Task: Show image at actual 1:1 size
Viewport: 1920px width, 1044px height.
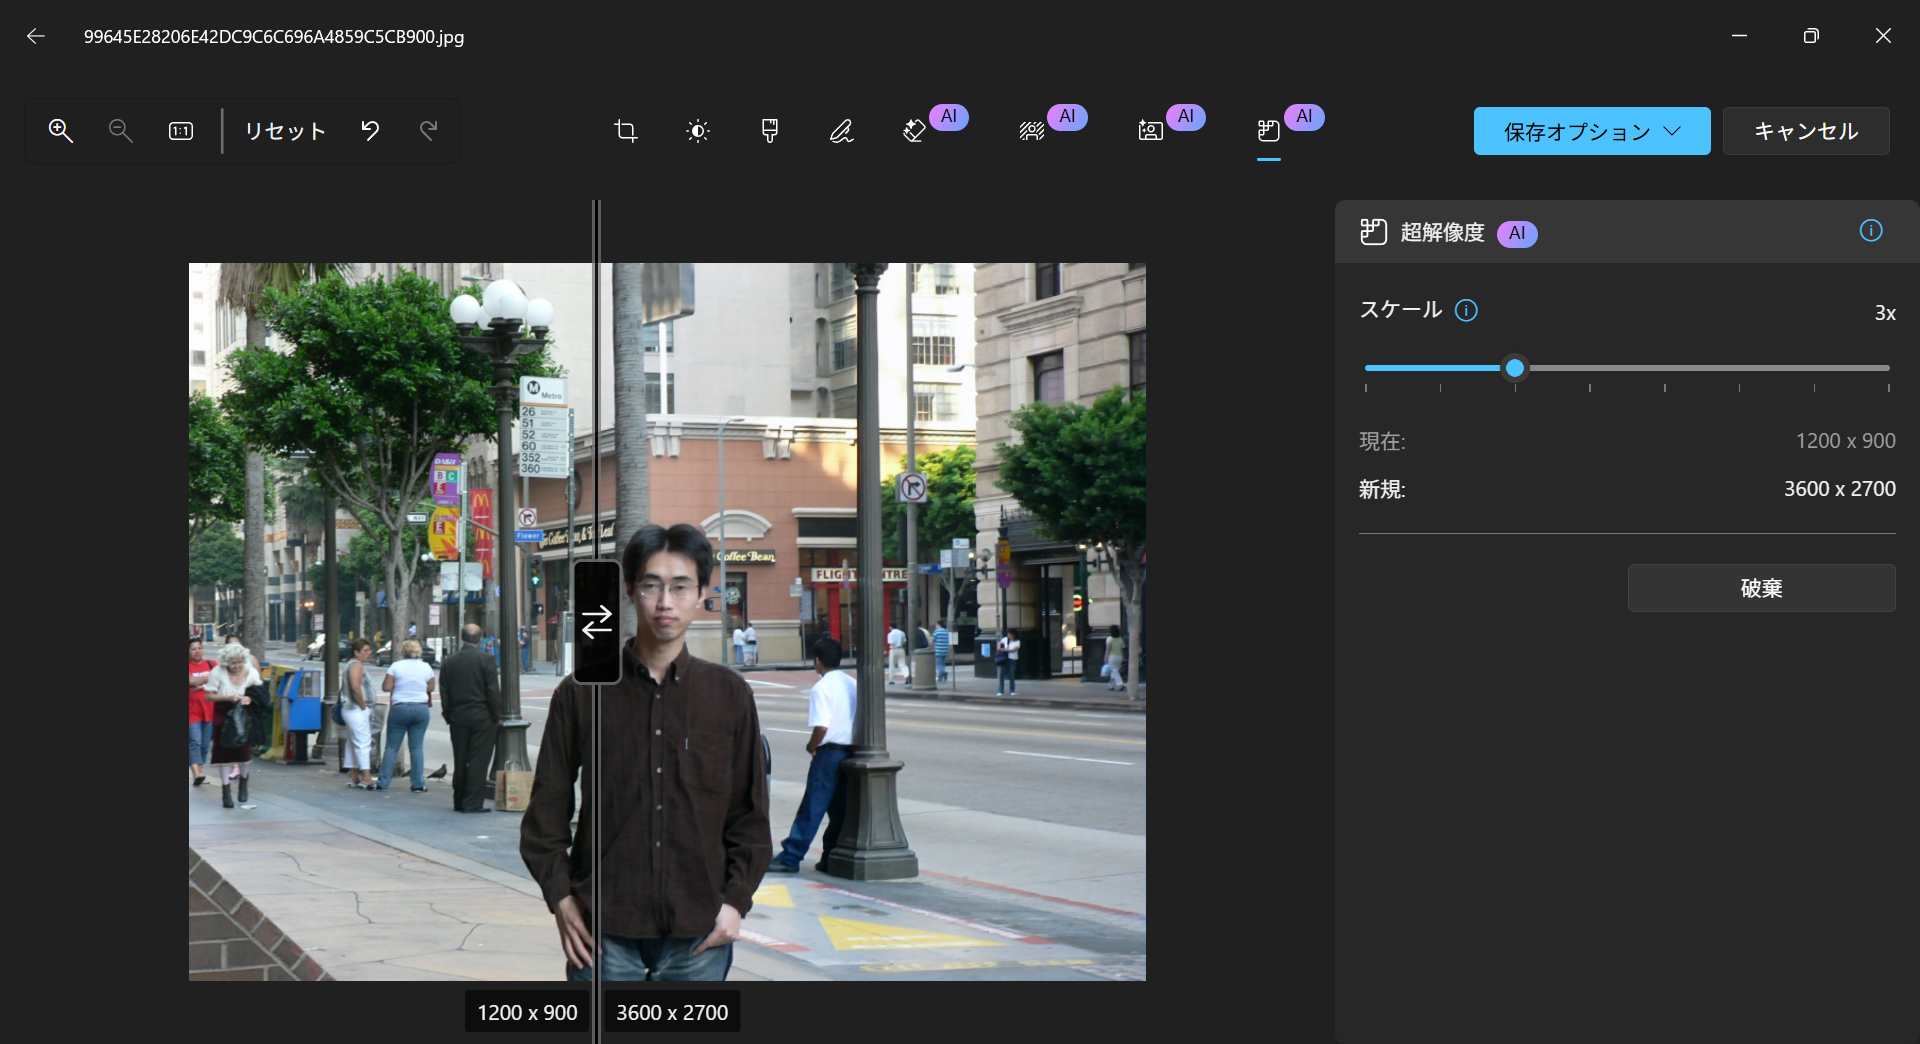Action: 181,131
